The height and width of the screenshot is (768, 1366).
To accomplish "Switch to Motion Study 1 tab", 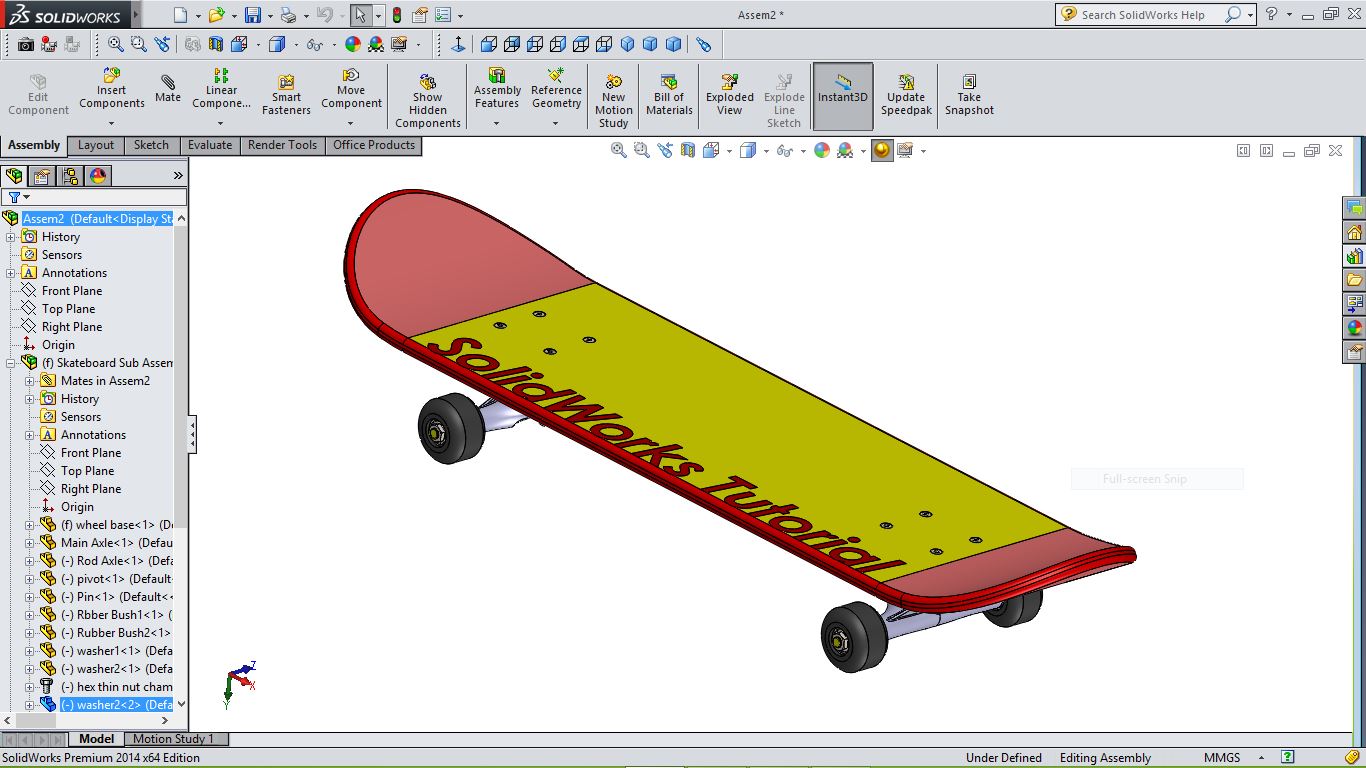I will click(173, 739).
